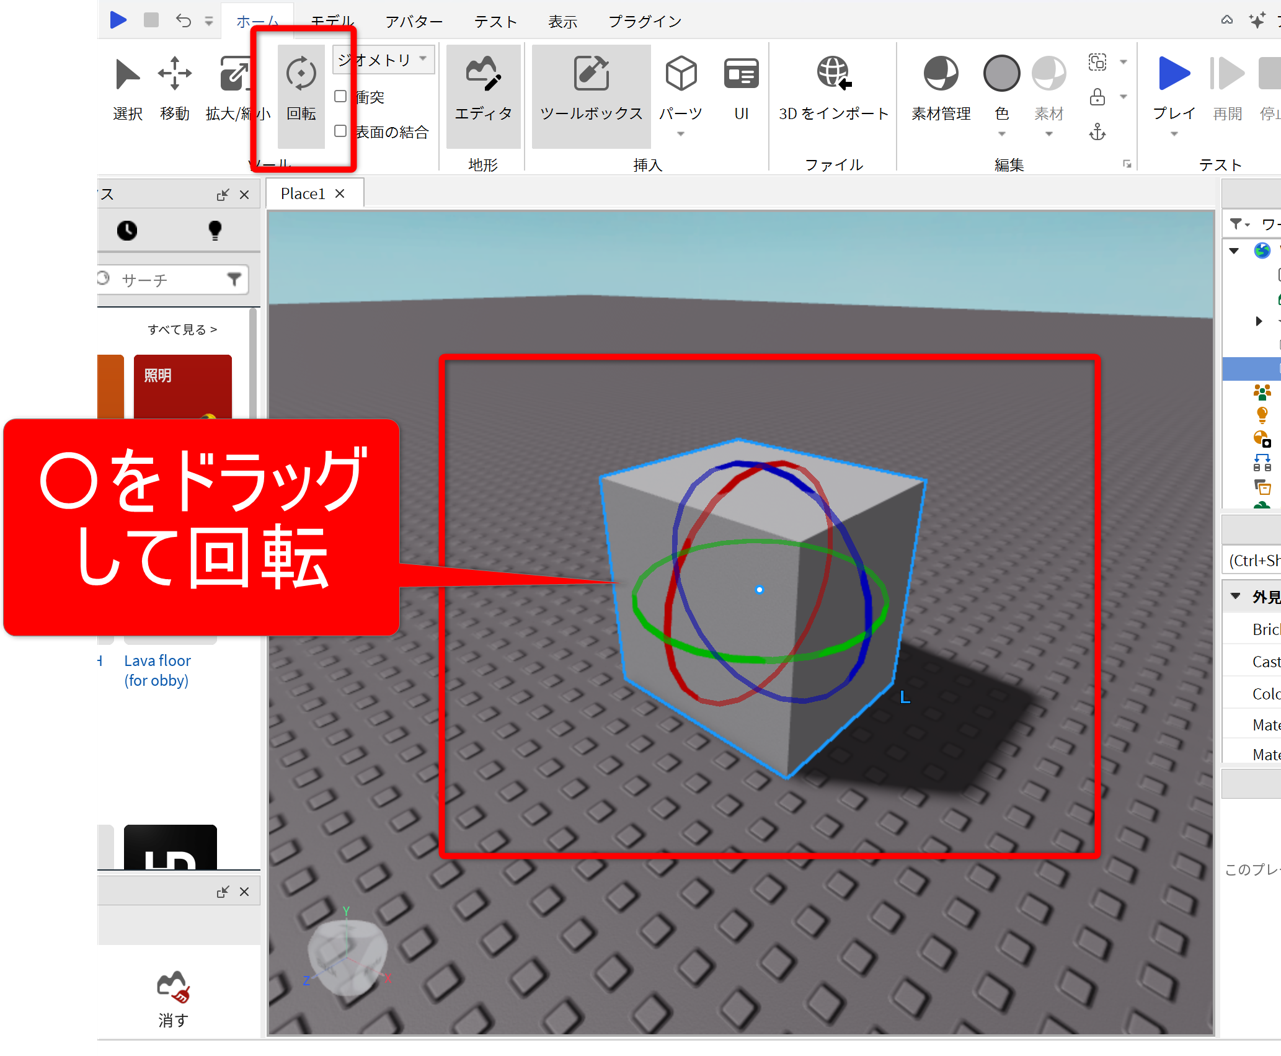The image size is (1281, 1056).
Task: Enable the 衝突 (Collisions) checkbox
Action: 341,97
